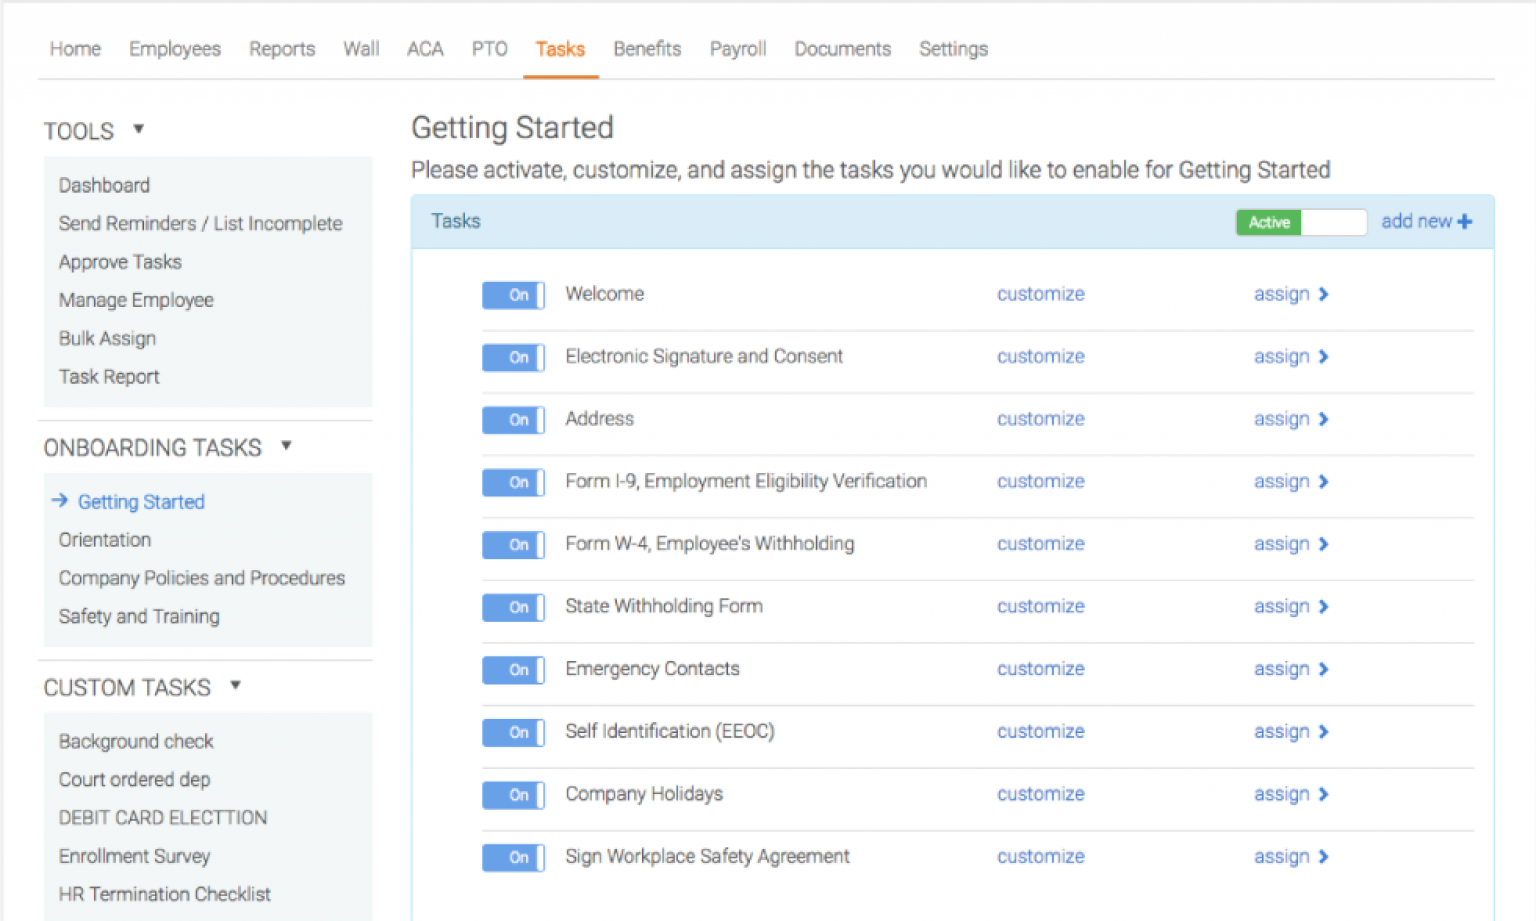The height and width of the screenshot is (921, 1536).
Task: Collapse the ONBOARDING TASKS section
Action: pos(286,447)
